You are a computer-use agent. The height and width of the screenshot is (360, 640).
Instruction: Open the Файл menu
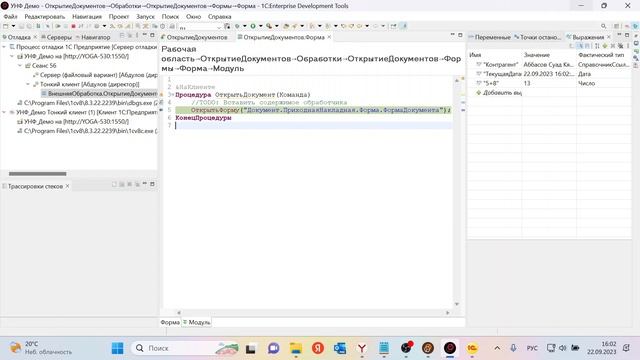click(10, 17)
